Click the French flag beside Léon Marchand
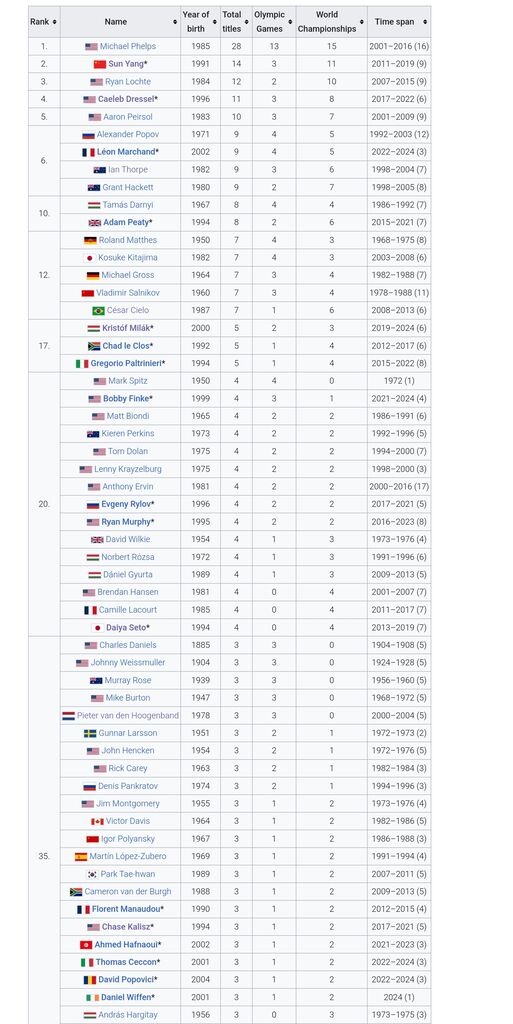This screenshot has width=513, height=1024. point(89,152)
